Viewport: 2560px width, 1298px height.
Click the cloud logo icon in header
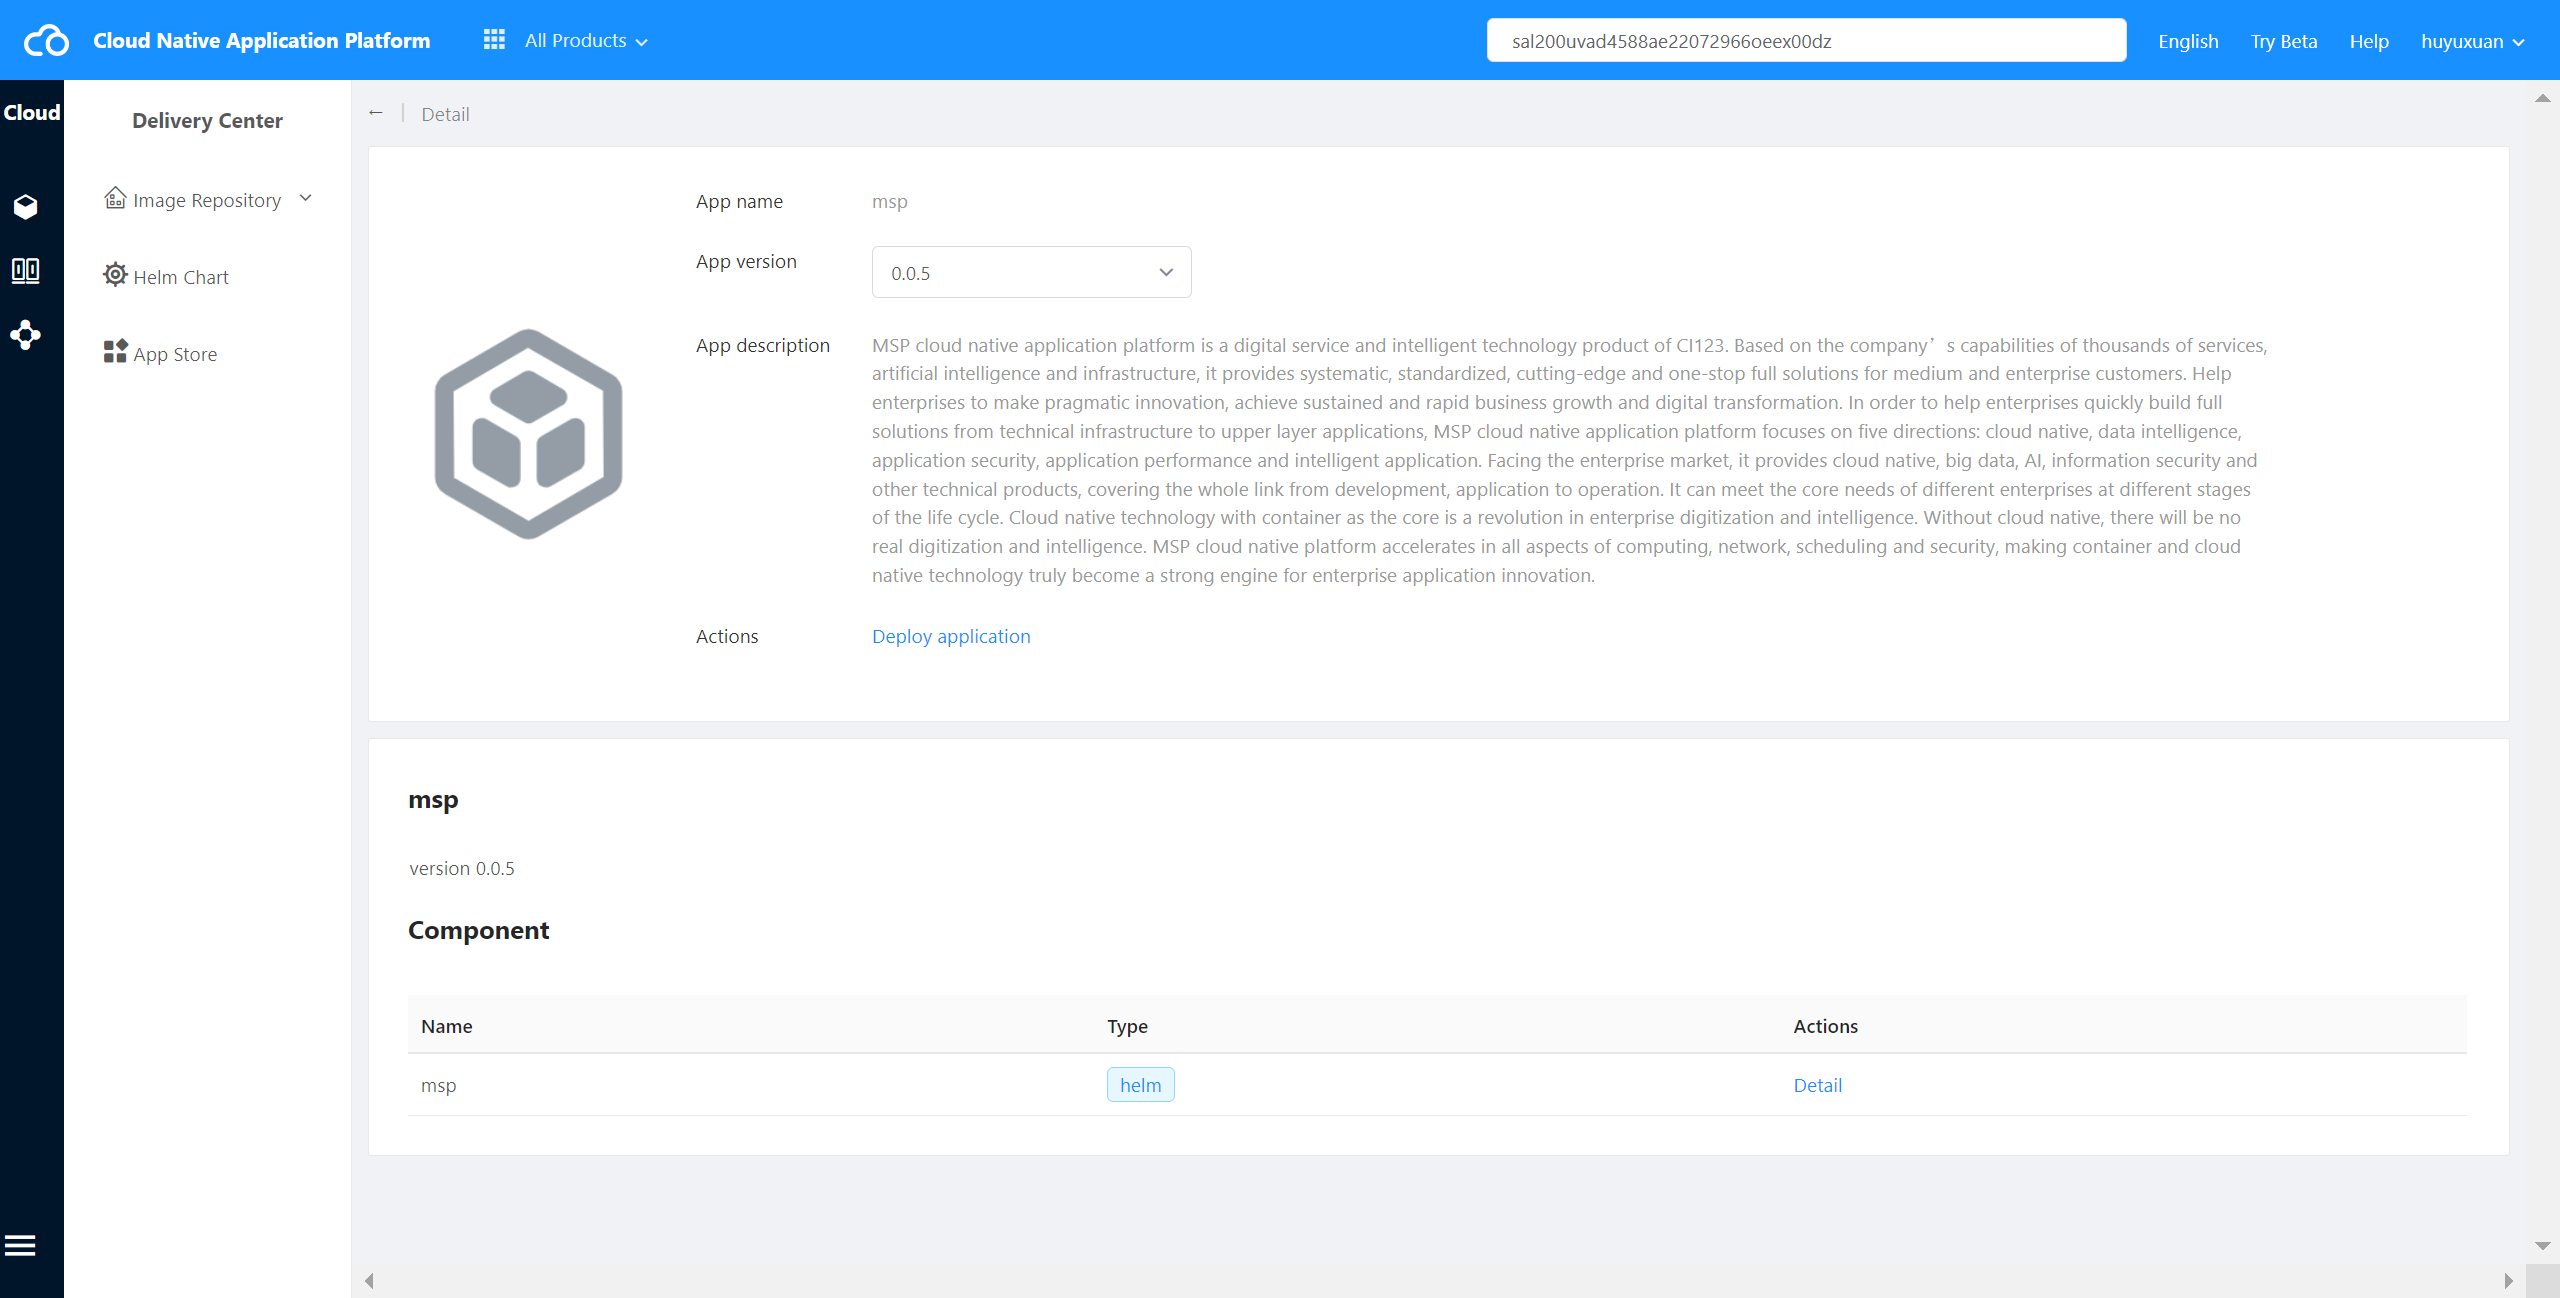(46, 41)
